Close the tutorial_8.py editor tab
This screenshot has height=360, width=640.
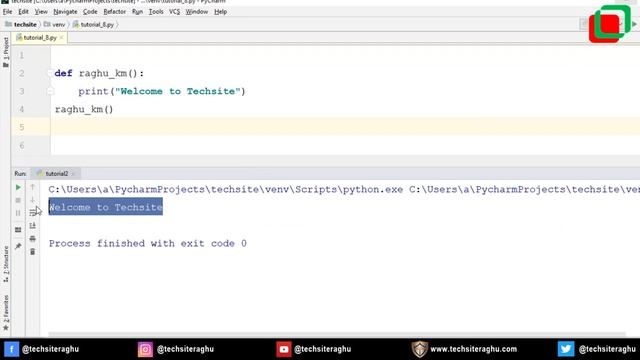pos(61,38)
